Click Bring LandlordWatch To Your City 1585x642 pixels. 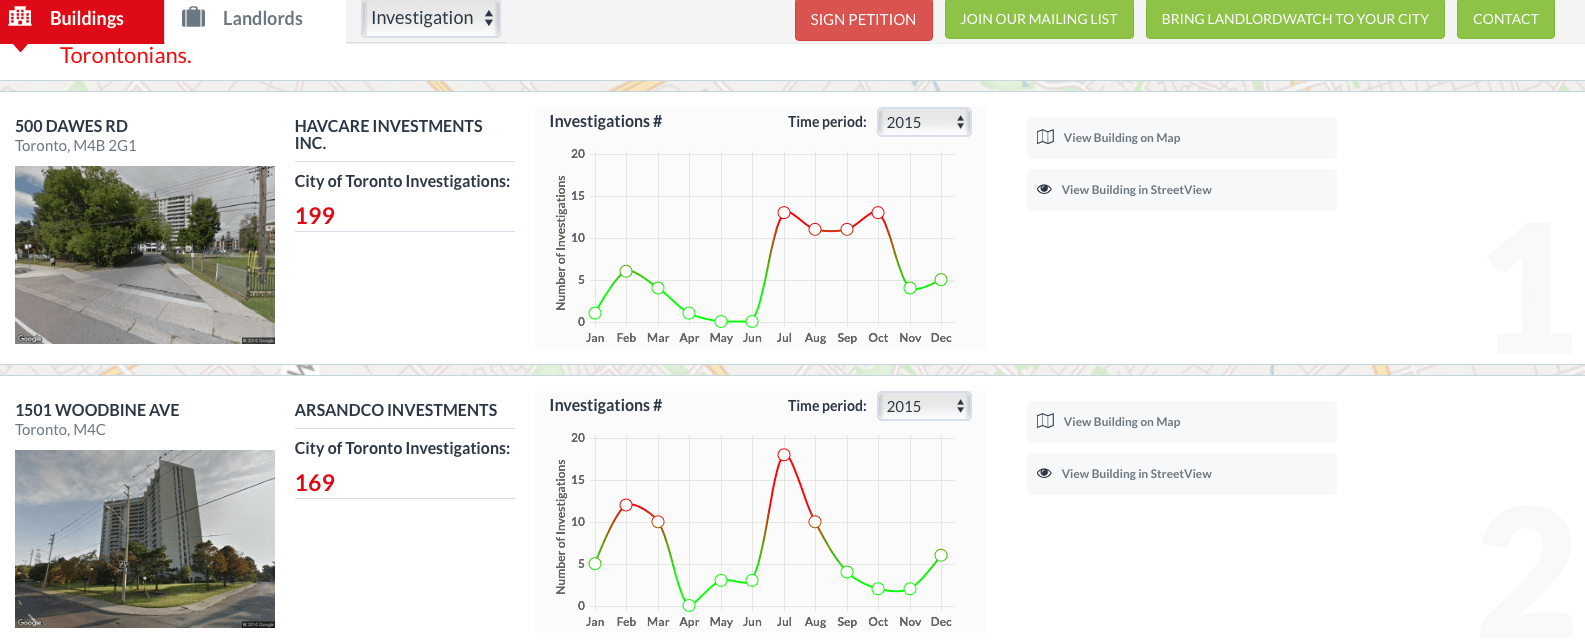(1294, 19)
